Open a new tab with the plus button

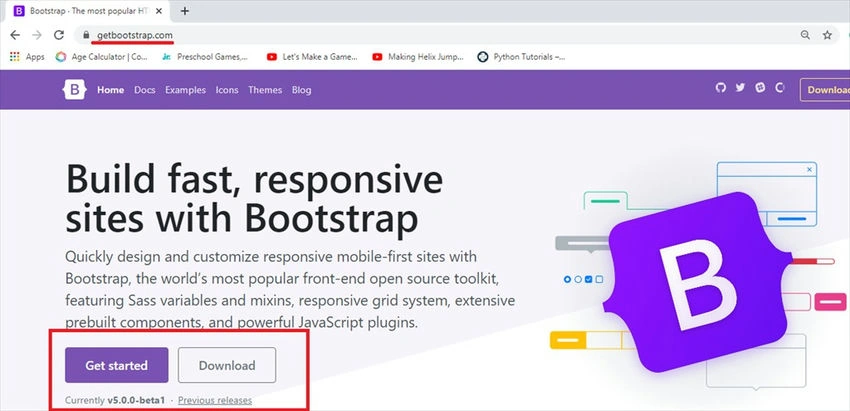[185, 11]
